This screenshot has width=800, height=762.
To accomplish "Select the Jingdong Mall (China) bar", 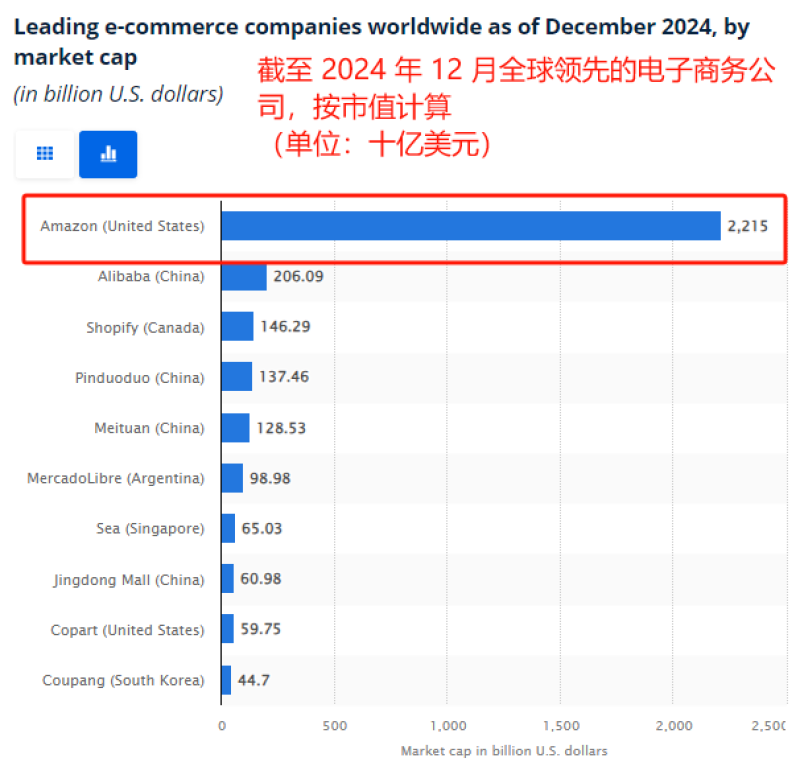I will 228,578.
